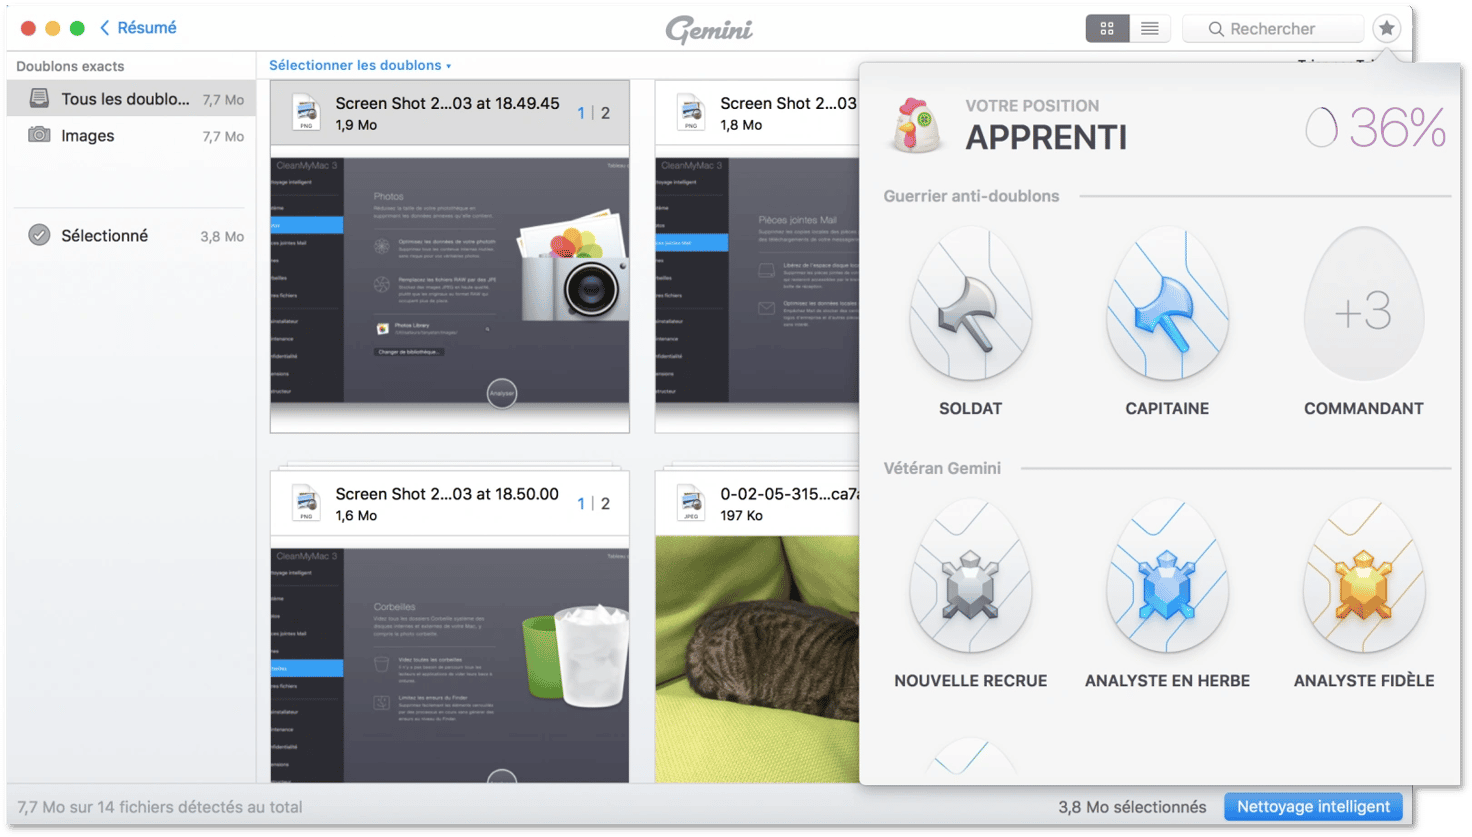Click the Images camera icon in sidebar
This screenshot has width=1472, height=837.
click(39, 135)
